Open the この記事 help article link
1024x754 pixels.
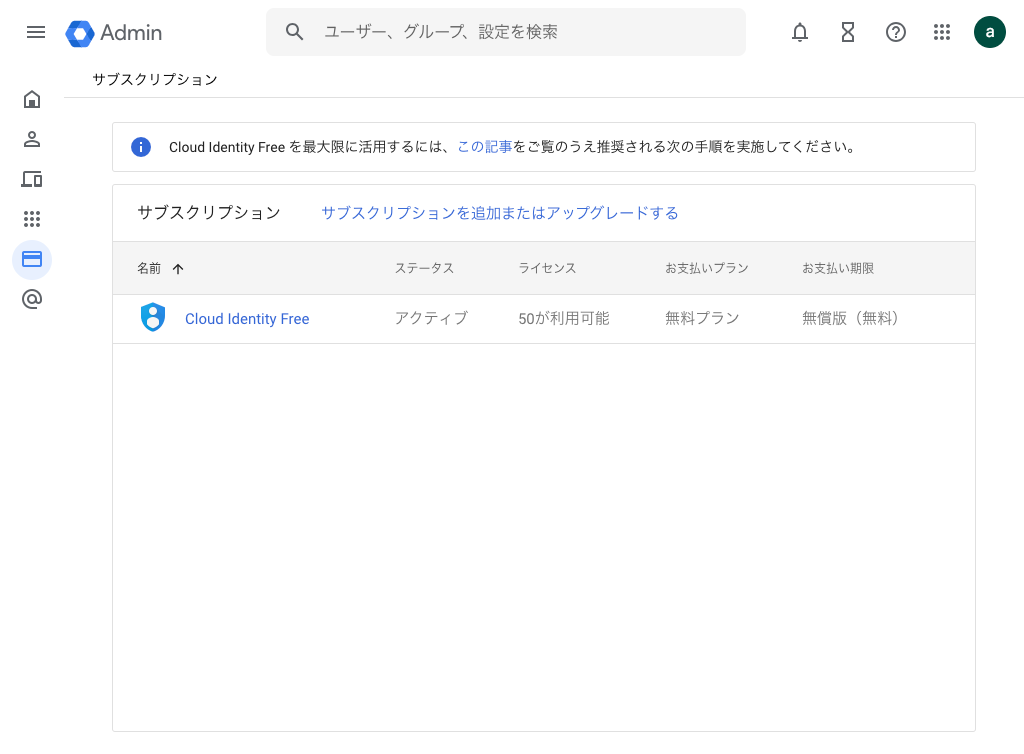point(483,147)
